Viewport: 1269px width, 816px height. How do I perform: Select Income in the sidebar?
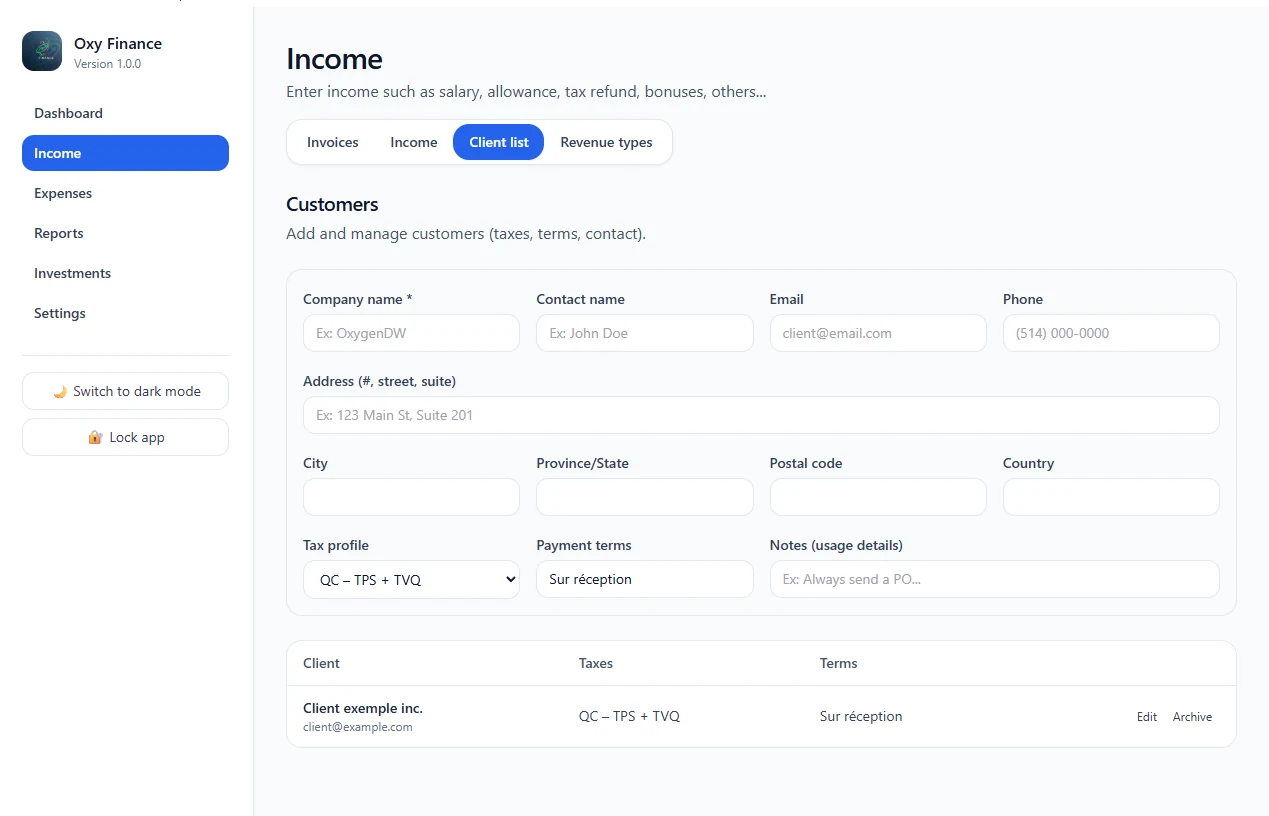pos(125,153)
